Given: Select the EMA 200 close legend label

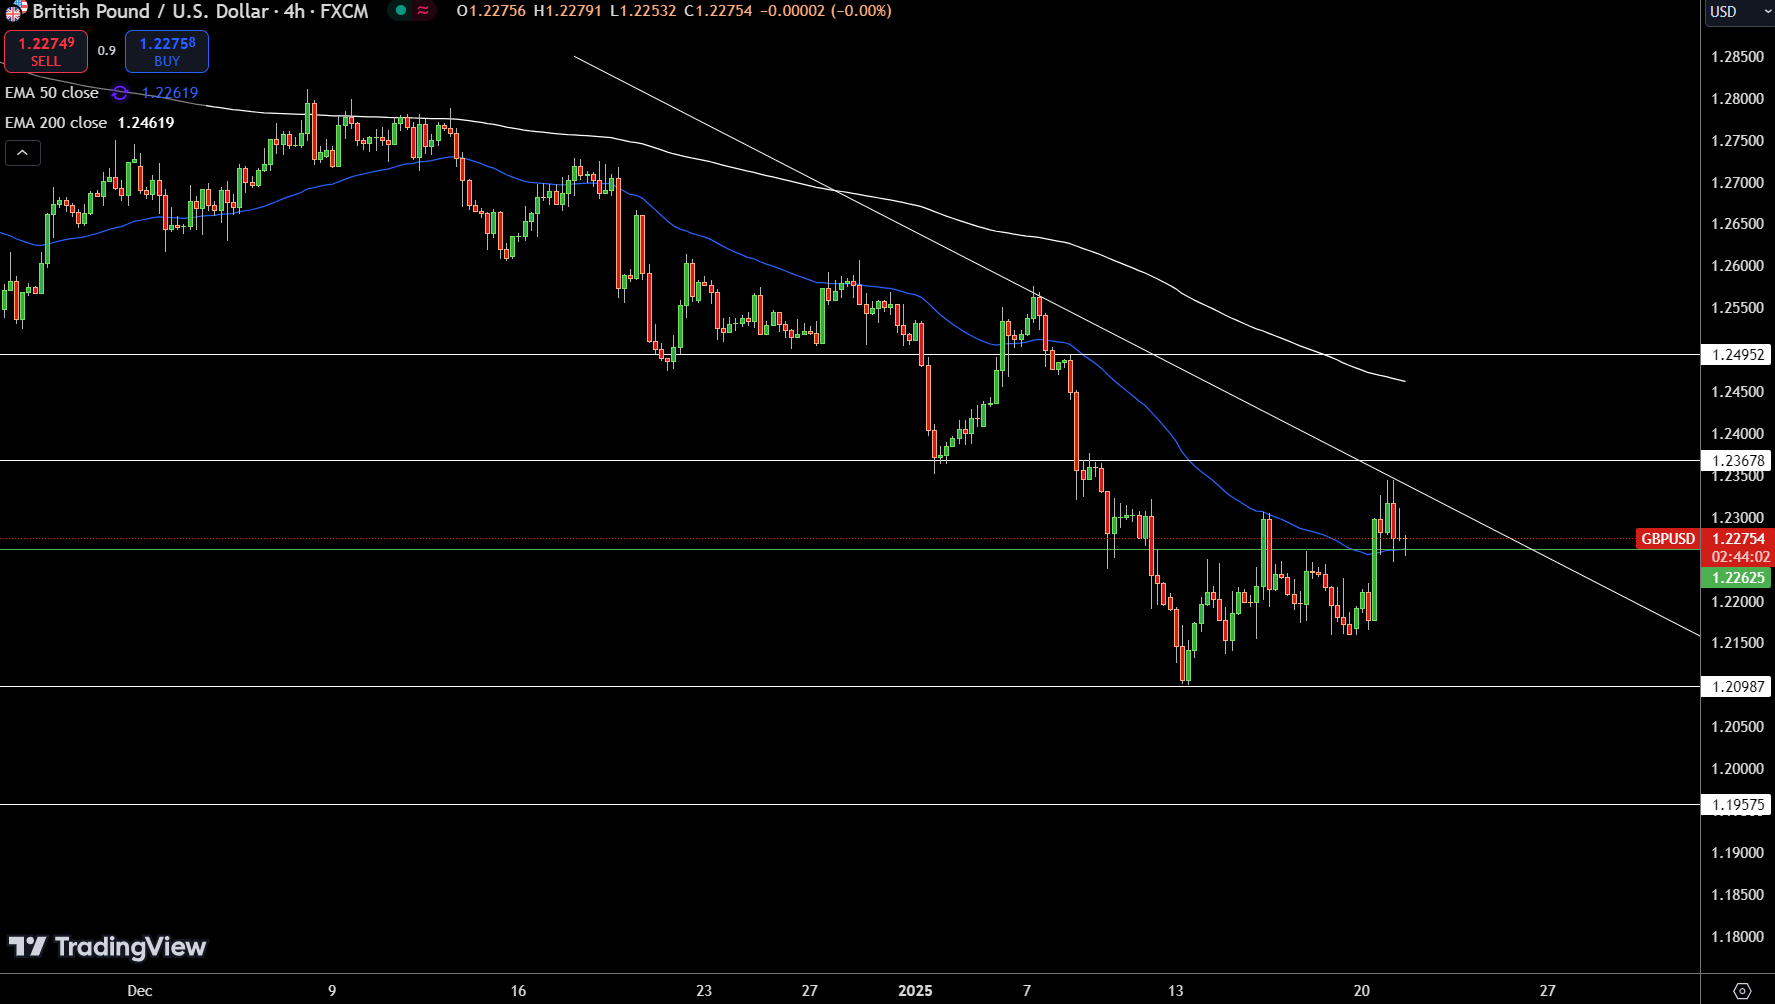Looking at the screenshot, I should click(x=56, y=123).
